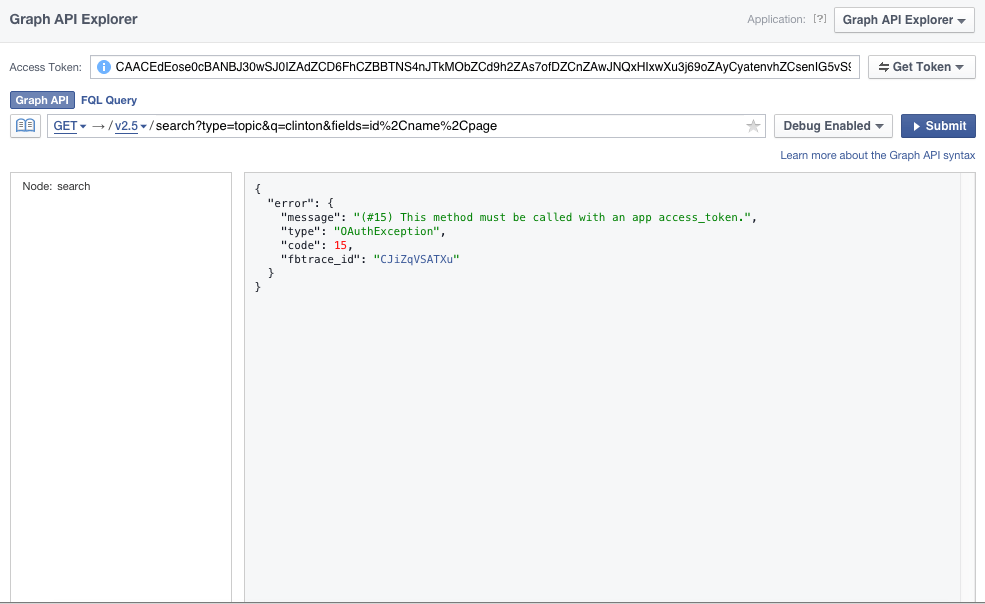Submit the Graph API request
The height and width of the screenshot is (604, 985).
pyautogui.click(x=937, y=126)
